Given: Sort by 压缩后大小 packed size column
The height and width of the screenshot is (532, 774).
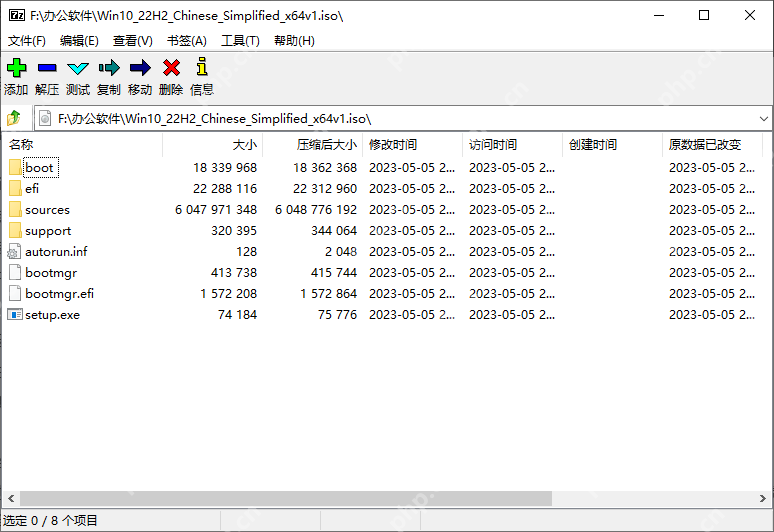Looking at the screenshot, I should (312, 145).
